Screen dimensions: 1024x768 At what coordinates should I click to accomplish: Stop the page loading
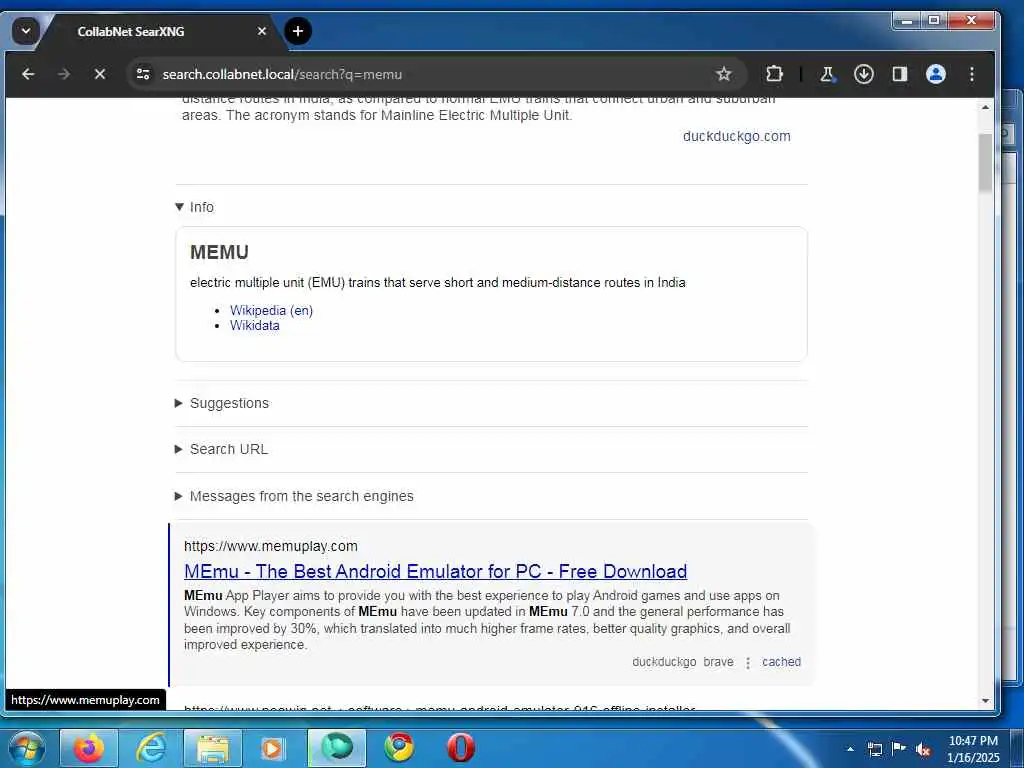click(100, 74)
